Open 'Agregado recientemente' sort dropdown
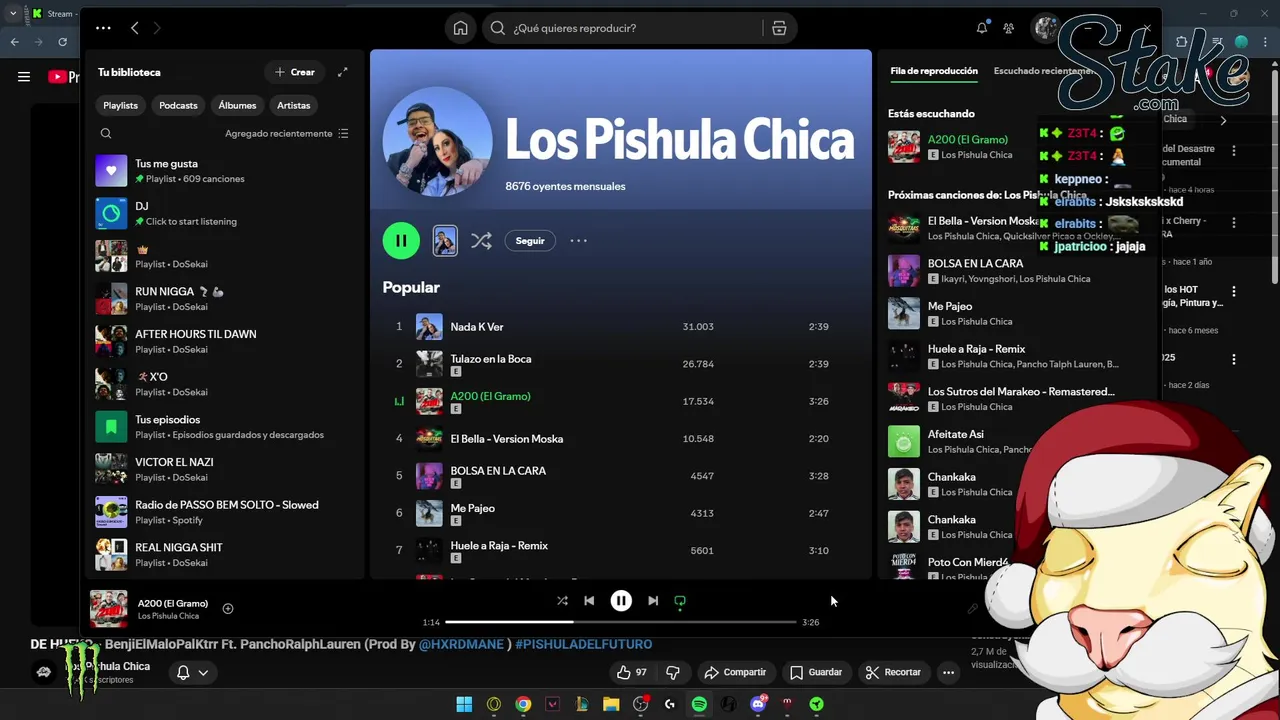Image resolution: width=1280 pixels, height=720 pixels. [x=286, y=133]
